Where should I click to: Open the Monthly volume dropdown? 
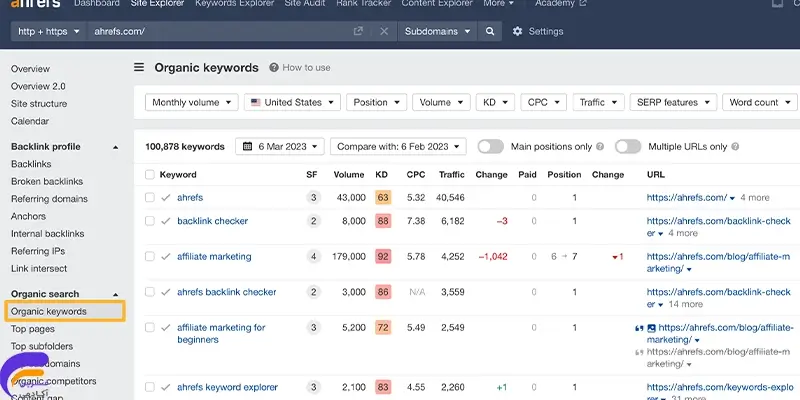pyautogui.click(x=193, y=102)
